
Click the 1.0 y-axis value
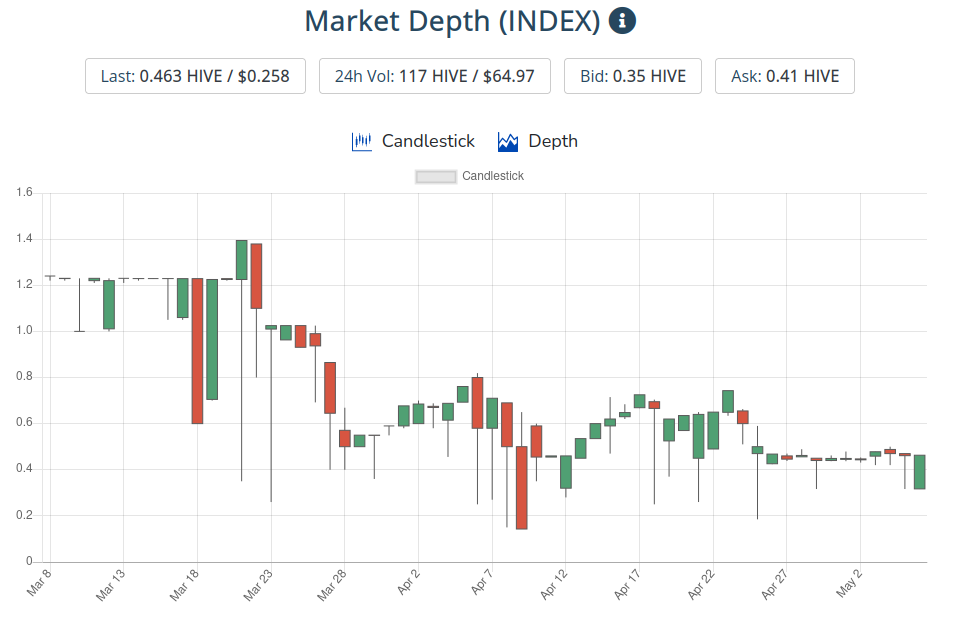[24, 330]
